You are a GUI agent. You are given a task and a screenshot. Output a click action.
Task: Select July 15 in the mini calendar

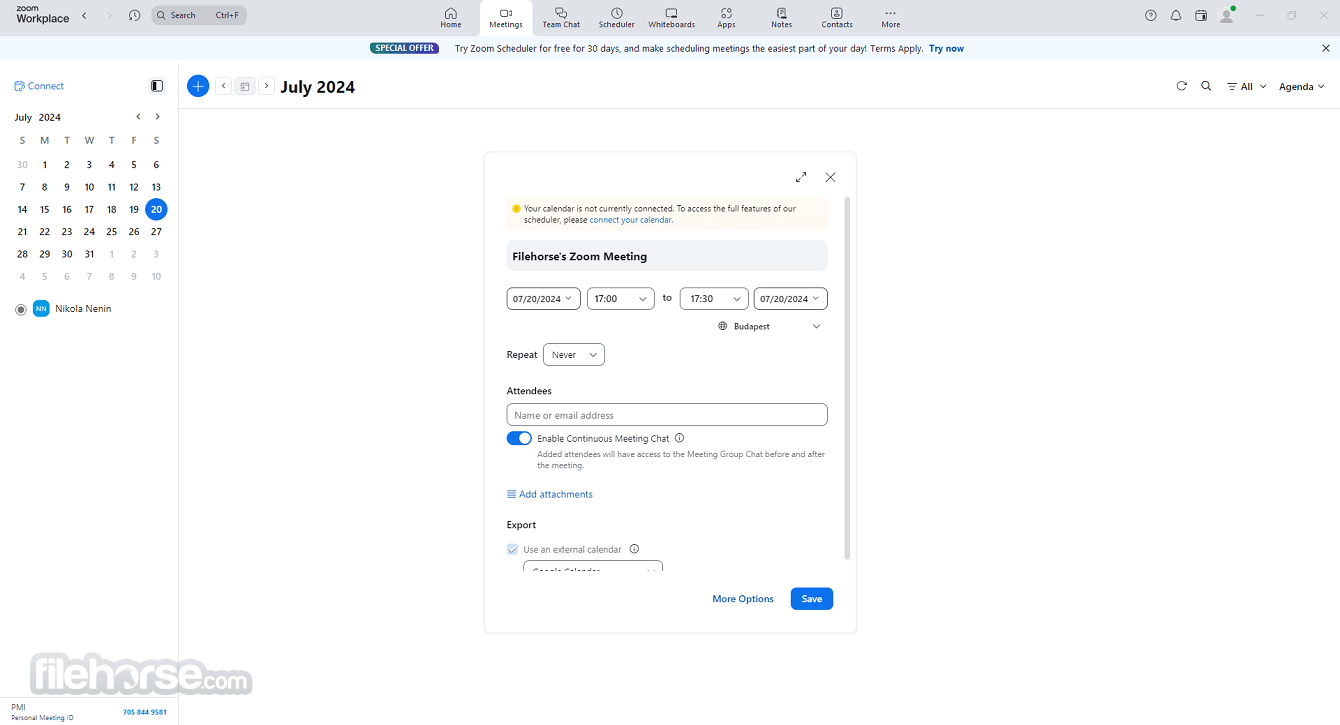pos(44,209)
